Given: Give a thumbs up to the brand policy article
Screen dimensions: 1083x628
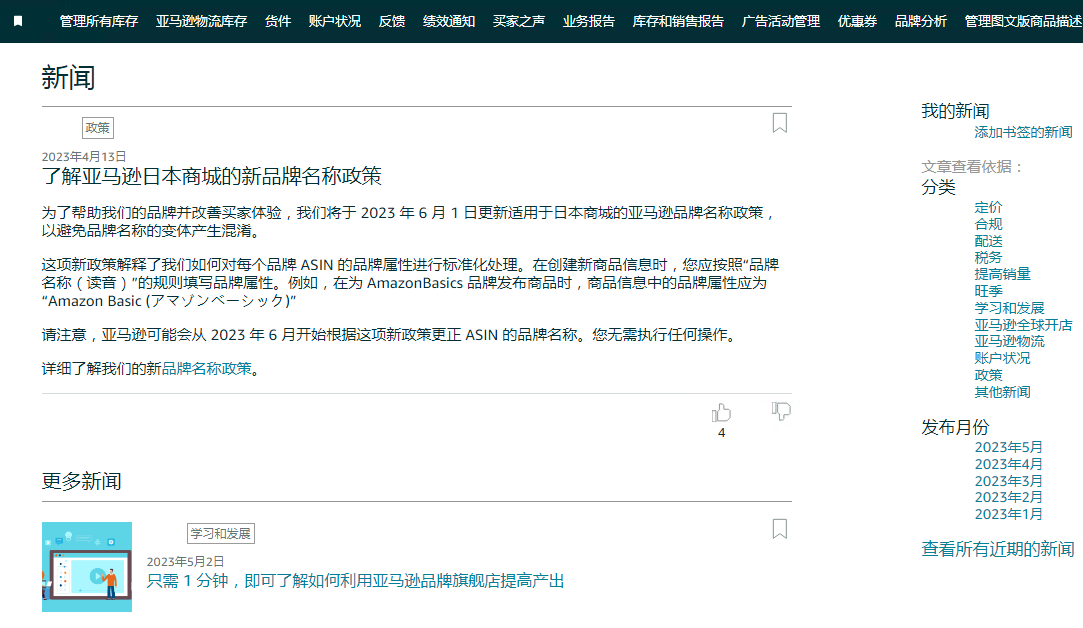Looking at the screenshot, I should click(721, 411).
